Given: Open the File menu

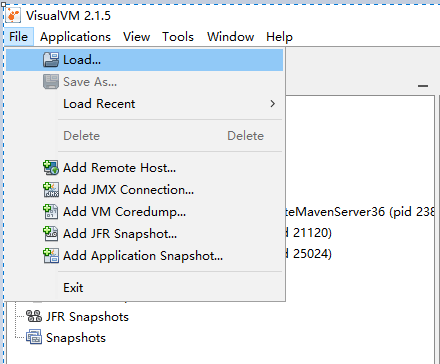Looking at the screenshot, I should [18, 37].
